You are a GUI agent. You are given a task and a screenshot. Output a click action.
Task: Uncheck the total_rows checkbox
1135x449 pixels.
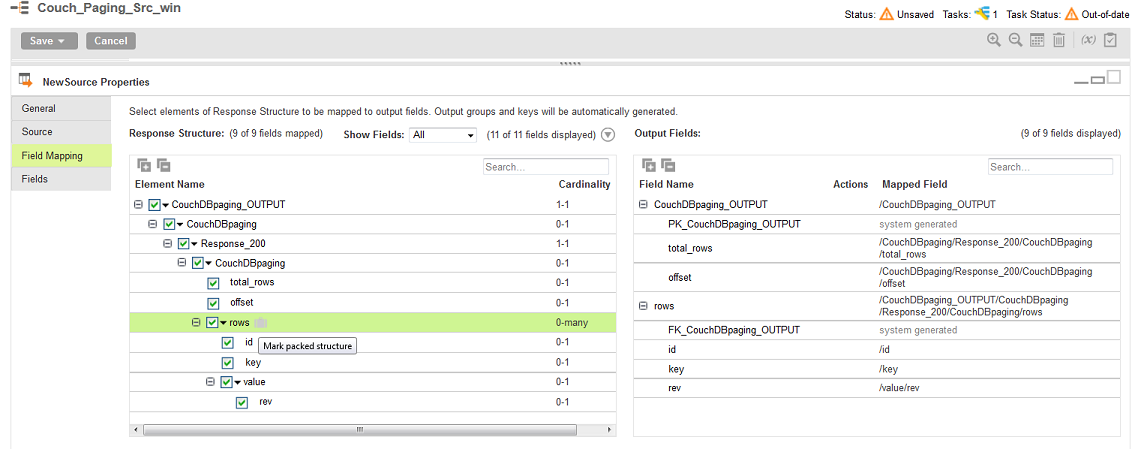coord(213,283)
